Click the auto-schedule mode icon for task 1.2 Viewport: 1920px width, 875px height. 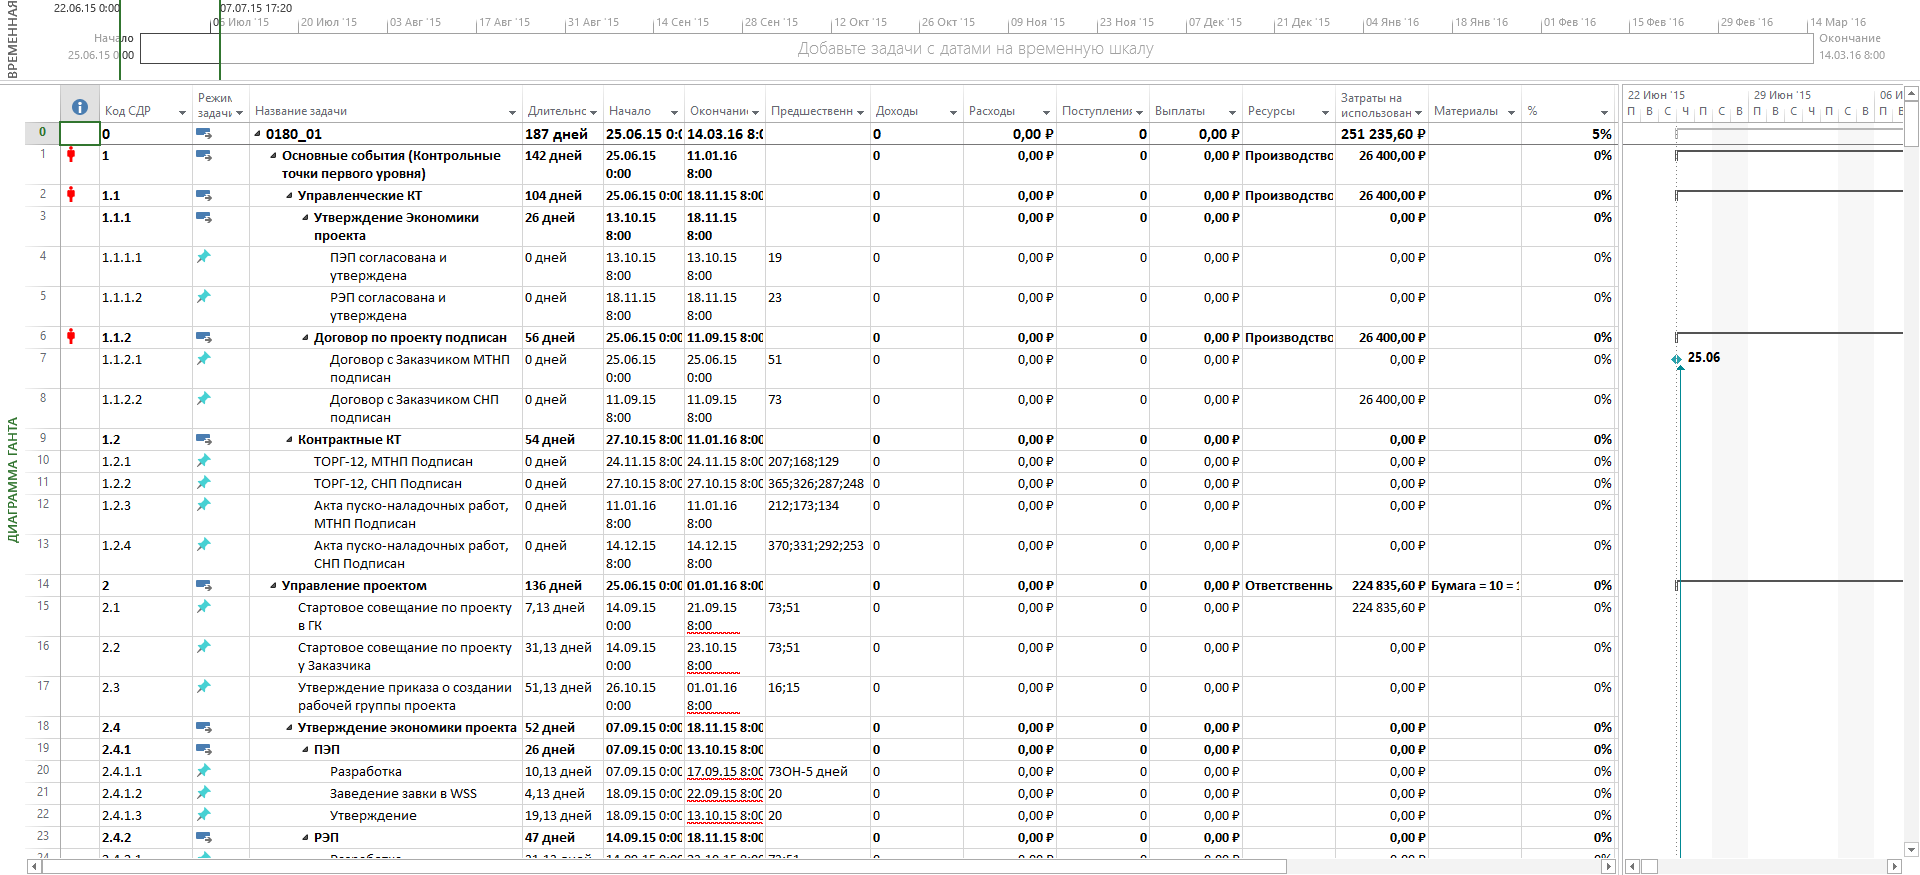coord(204,439)
